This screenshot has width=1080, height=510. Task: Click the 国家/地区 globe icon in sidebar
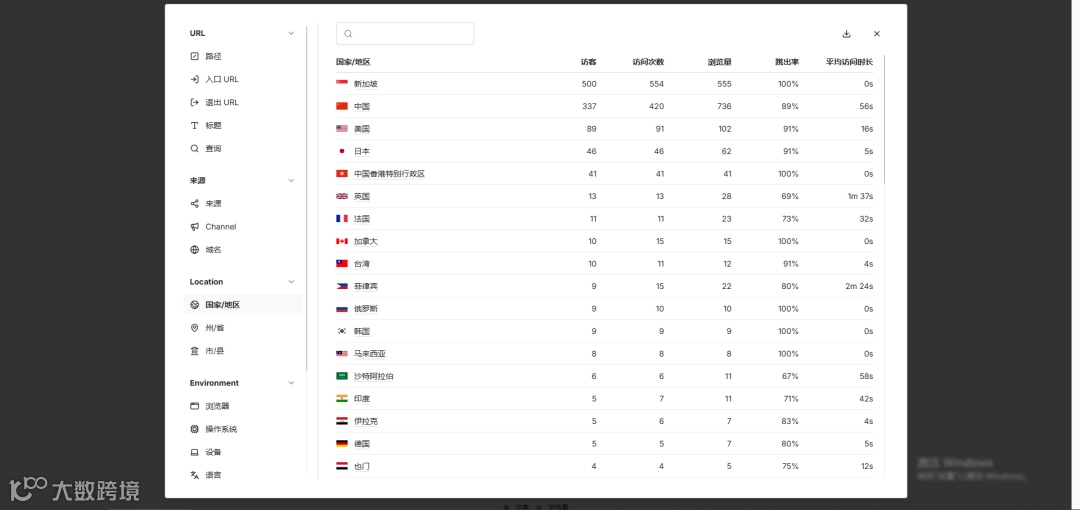click(194, 305)
